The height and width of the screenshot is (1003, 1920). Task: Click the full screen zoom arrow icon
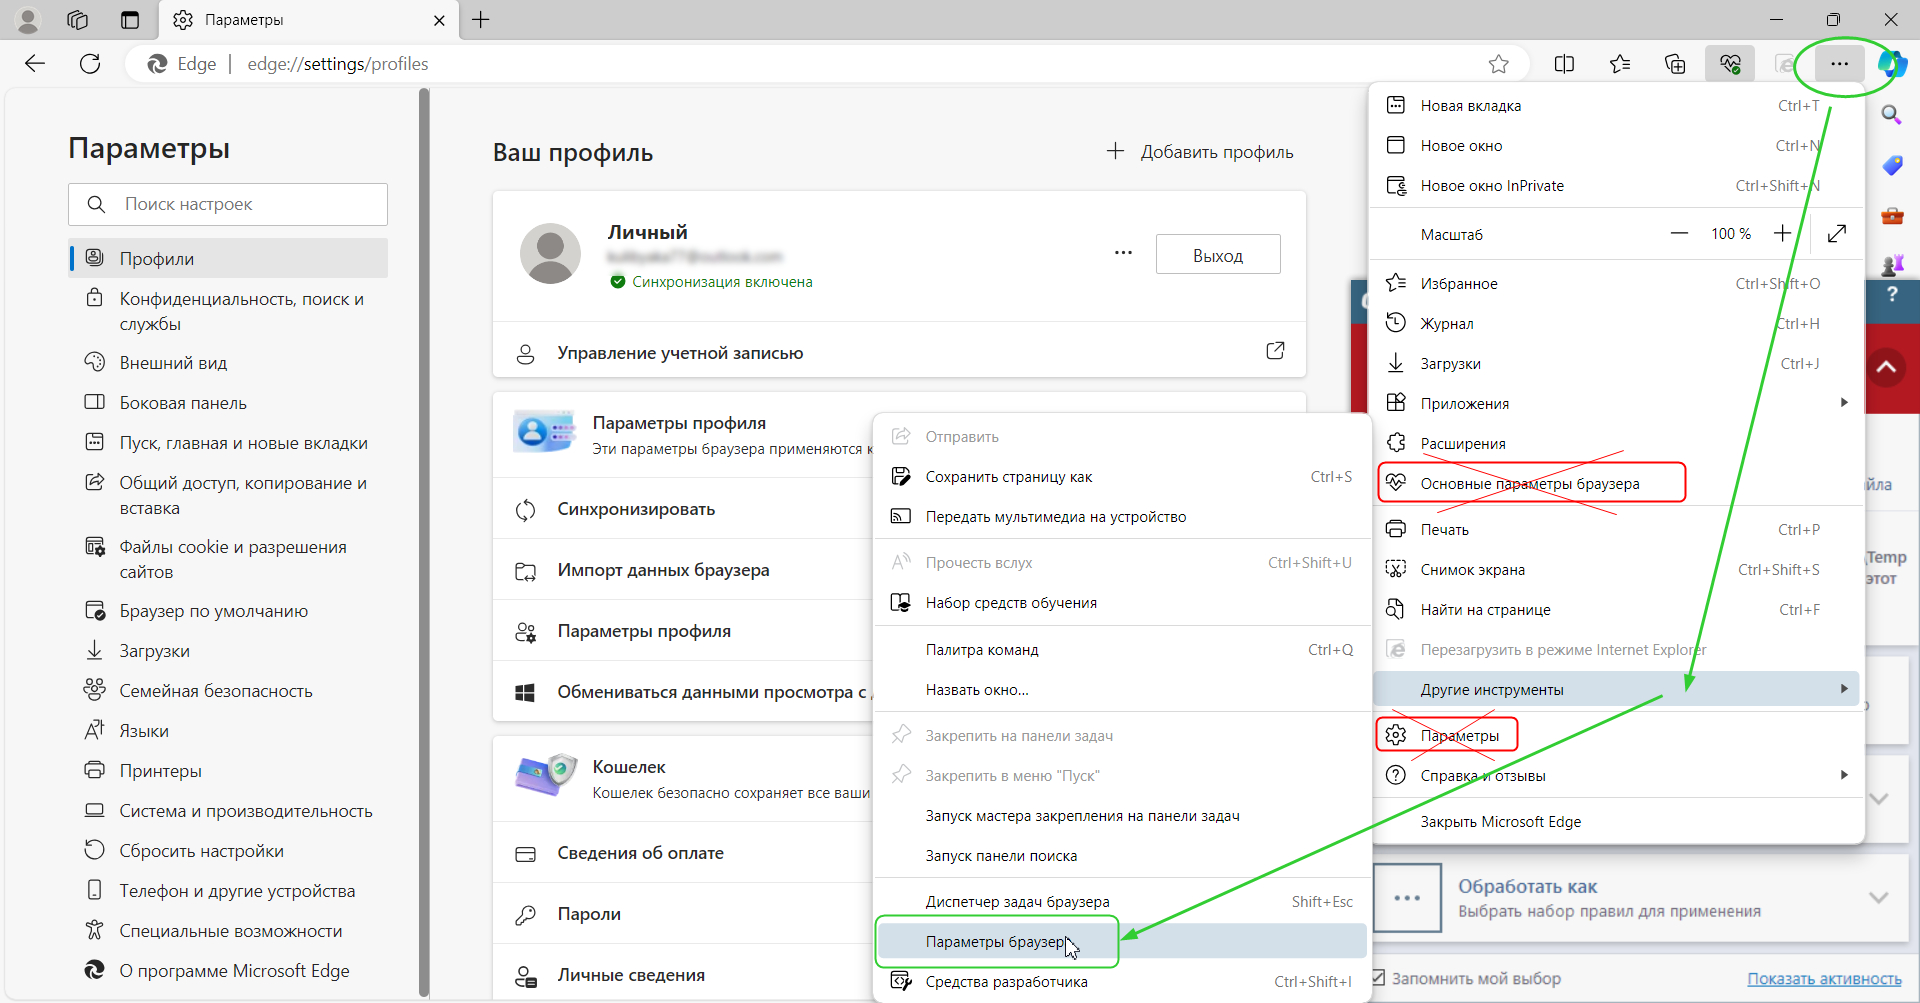click(x=1836, y=234)
